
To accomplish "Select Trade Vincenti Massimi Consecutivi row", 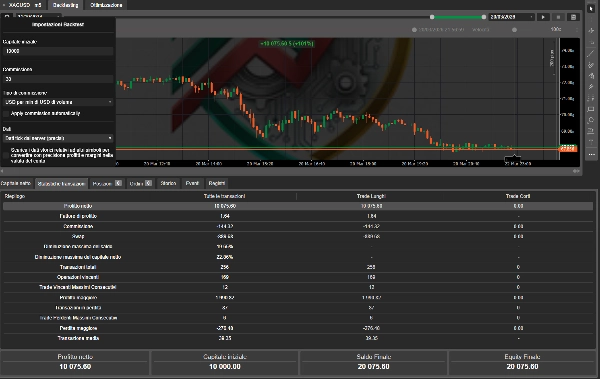I will click(298, 287).
